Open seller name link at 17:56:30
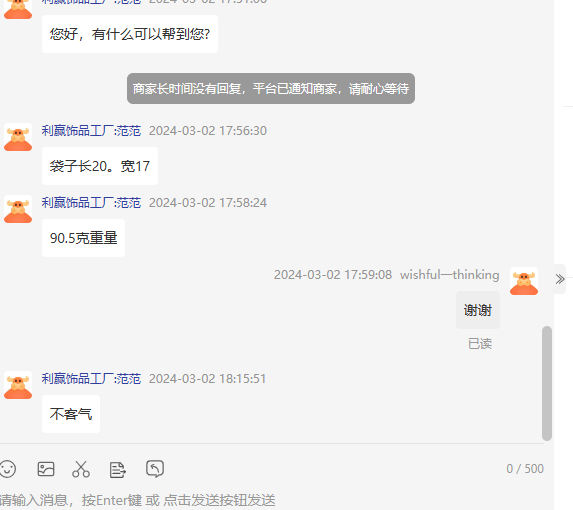Viewport: 573px width, 510px height. (x=91, y=131)
